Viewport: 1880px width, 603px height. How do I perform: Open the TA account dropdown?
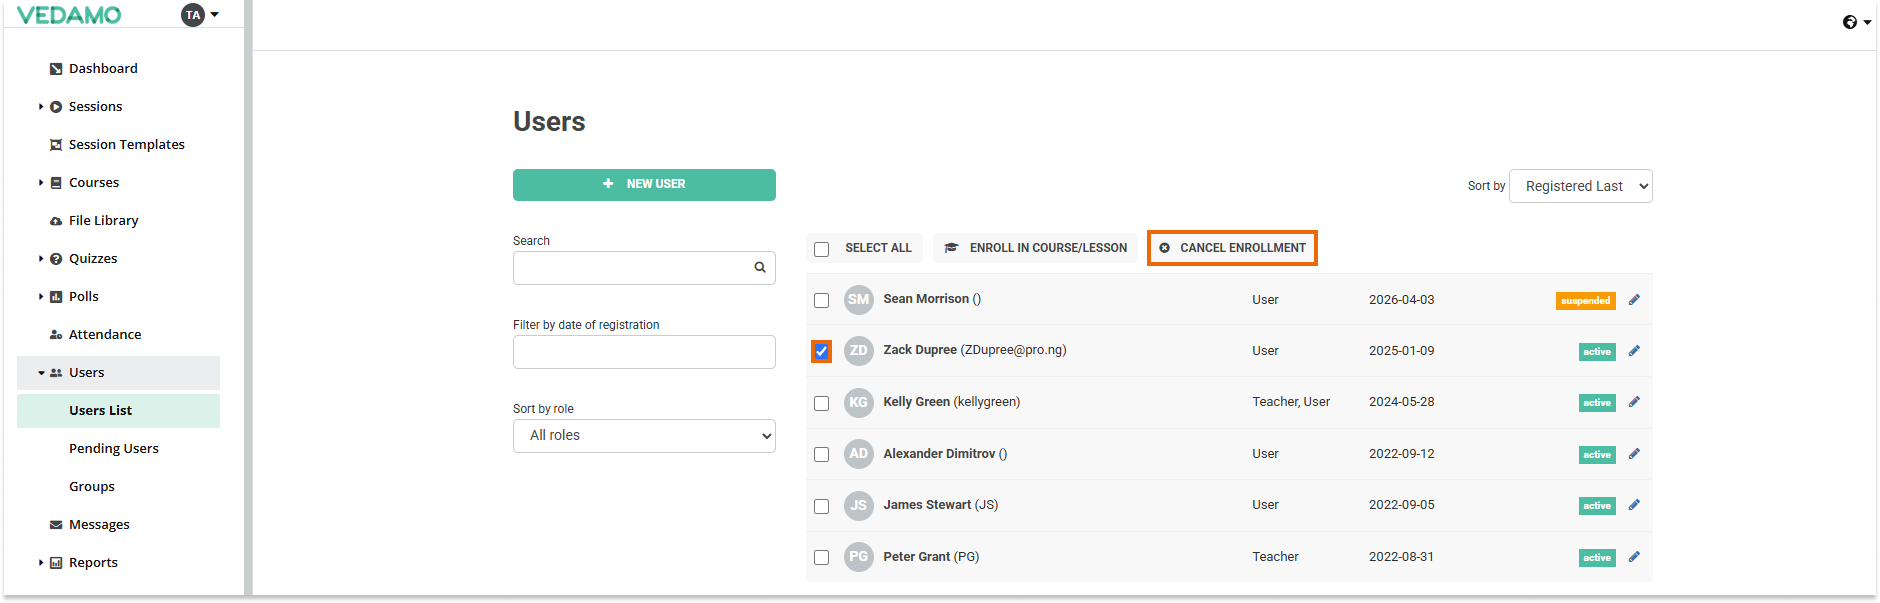point(200,15)
